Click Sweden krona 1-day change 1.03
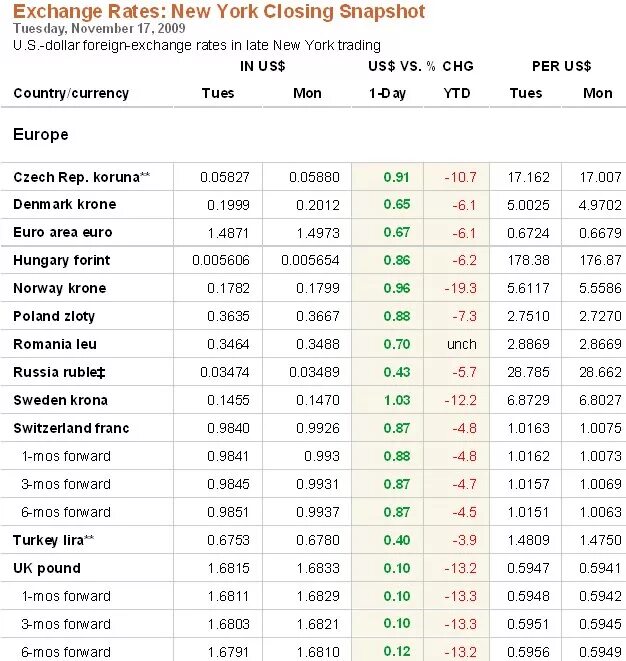 (x=397, y=400)
